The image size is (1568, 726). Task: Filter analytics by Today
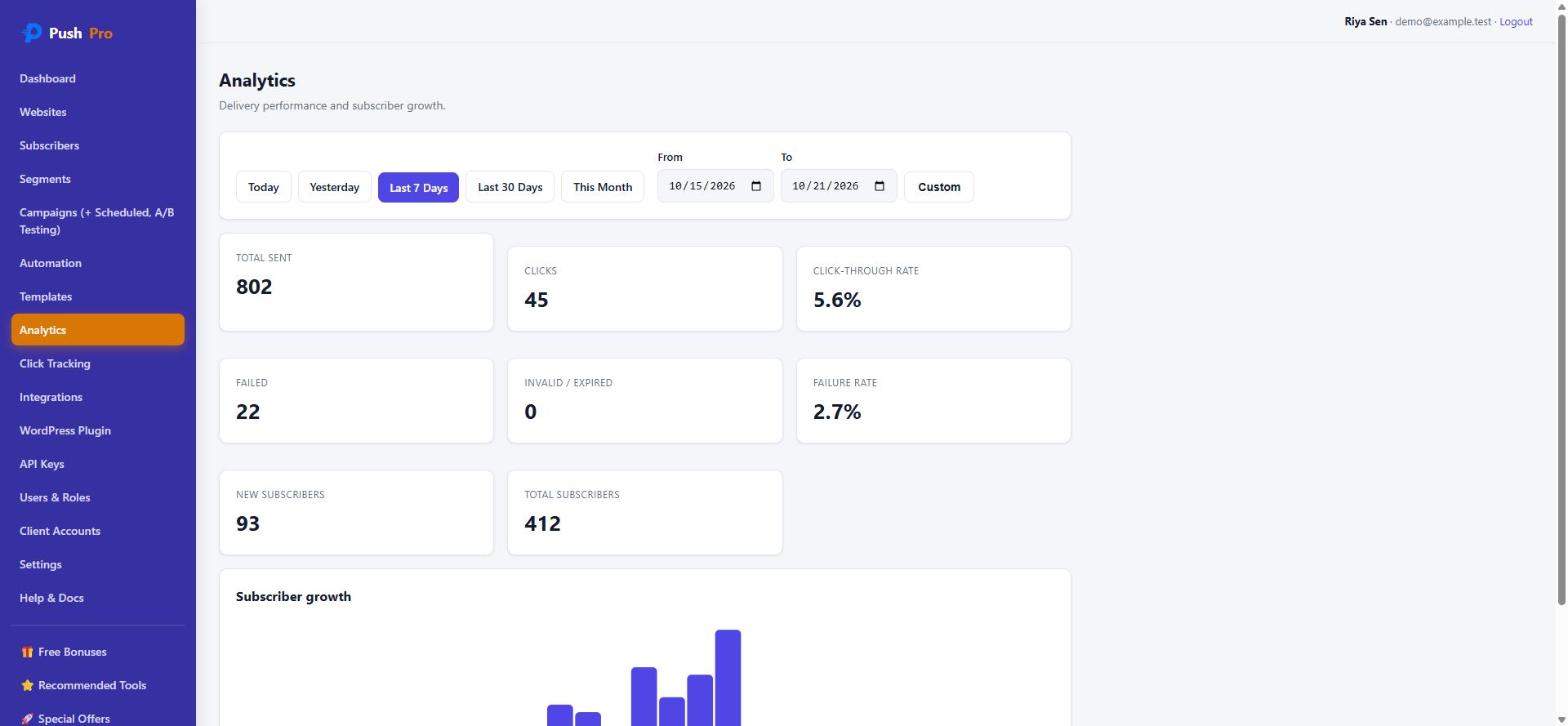pyautogui.click(x=264, y=187)
